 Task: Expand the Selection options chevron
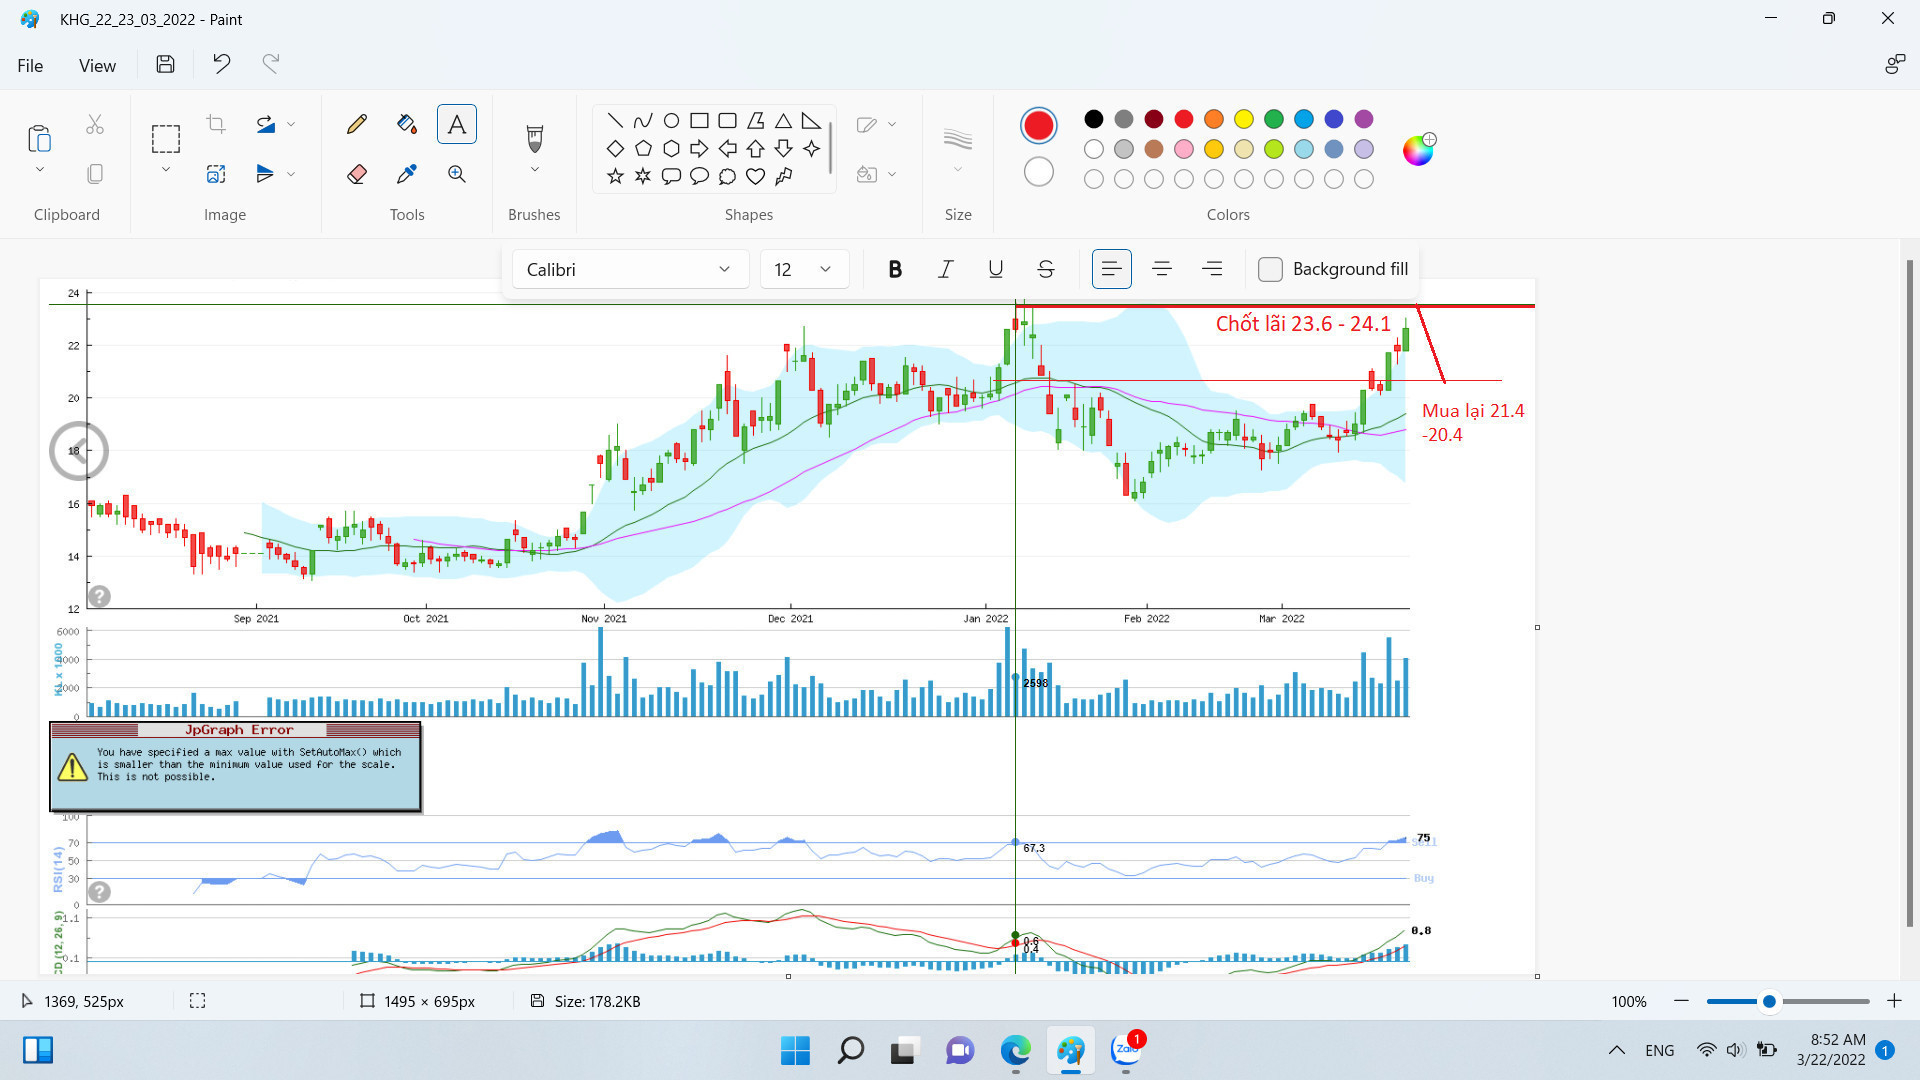(x=165, y=170)
